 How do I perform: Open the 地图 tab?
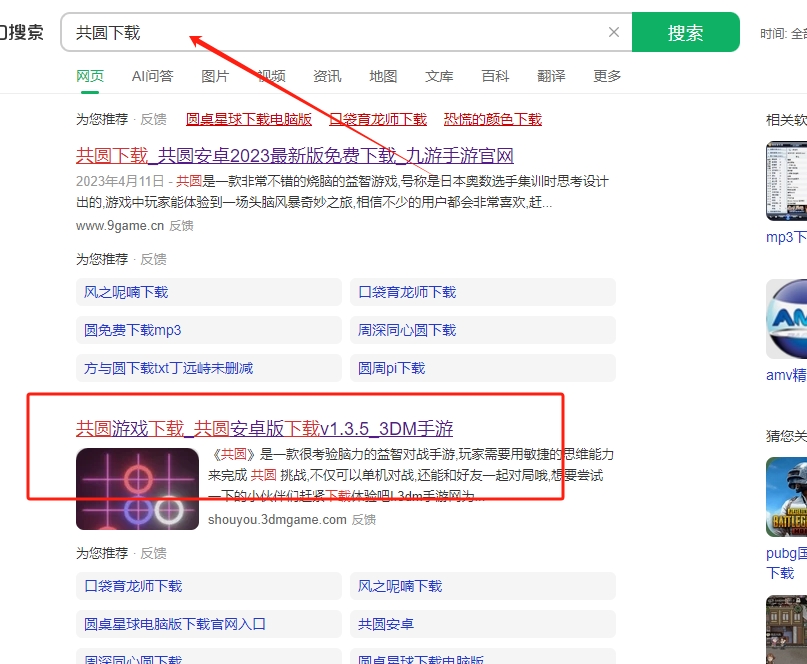[383, 76]
